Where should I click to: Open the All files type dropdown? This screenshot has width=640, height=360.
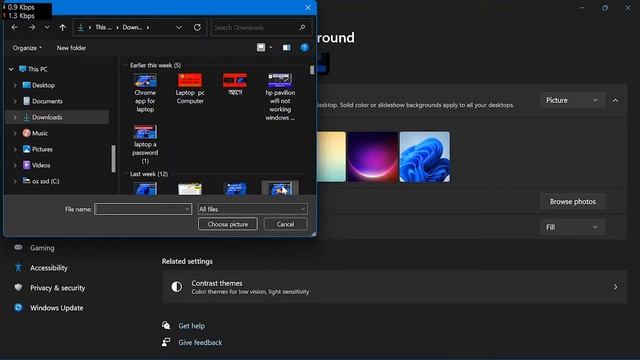click(x=252, y=209)
